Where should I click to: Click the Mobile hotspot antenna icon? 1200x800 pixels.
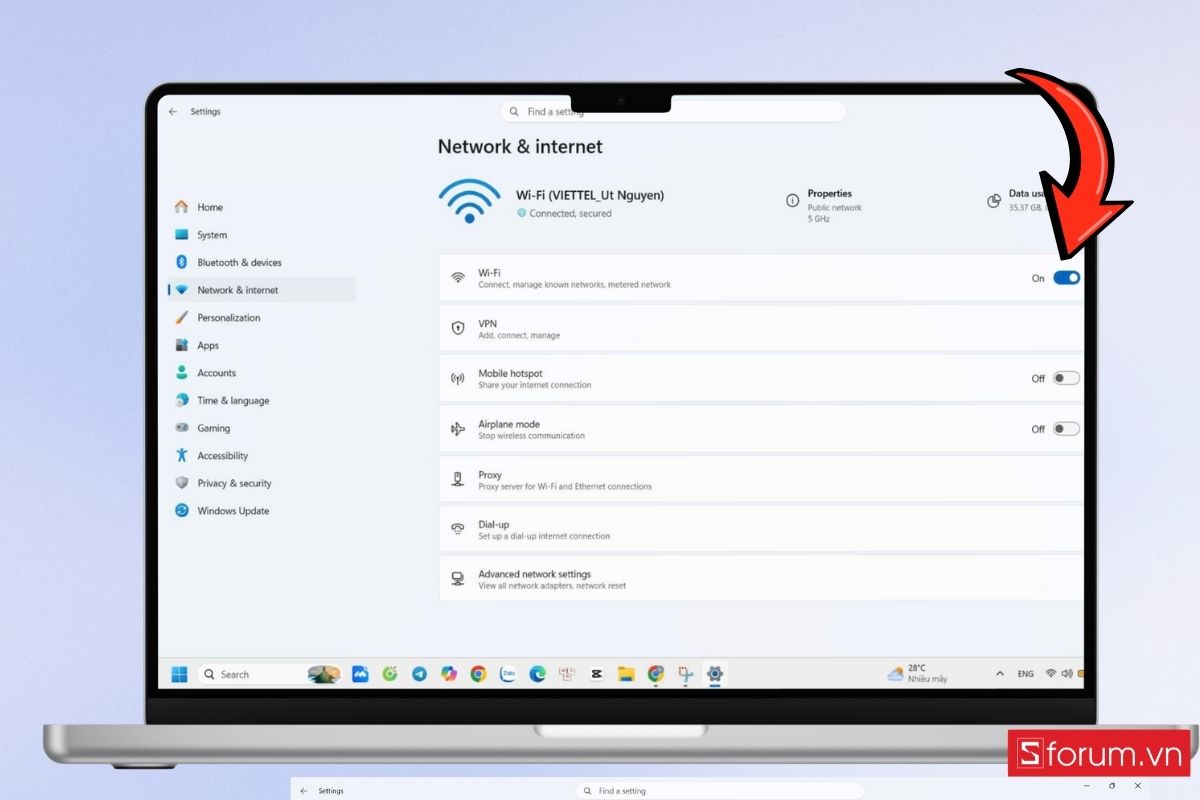[458, 379]
